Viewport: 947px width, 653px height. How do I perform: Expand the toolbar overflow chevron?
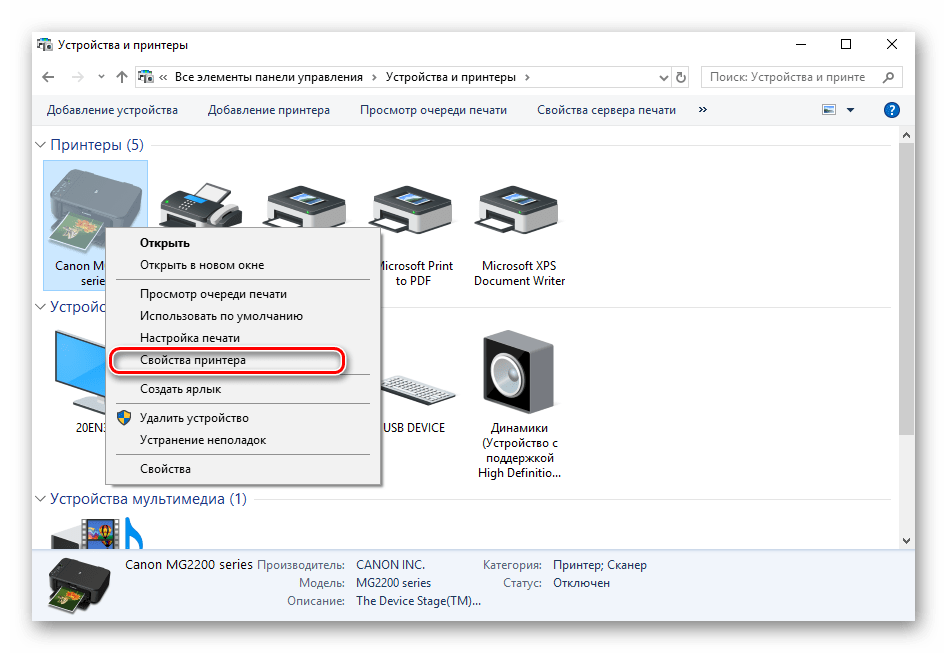click(x=703, y=110)
